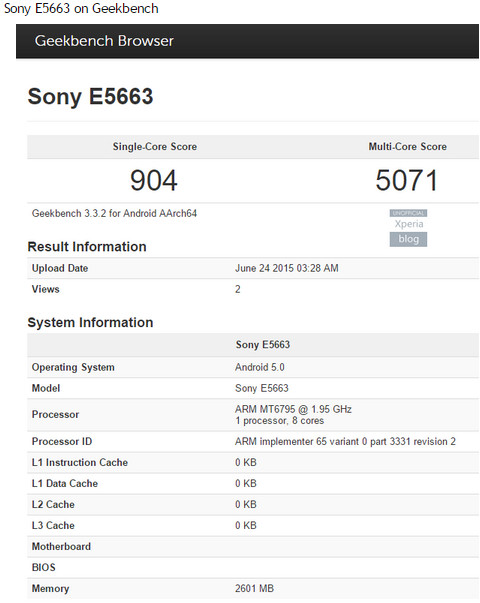Click the Sony E5663 on Geekbench caption
The width and height of the screenshot is (480, 603).
point(81,8)
